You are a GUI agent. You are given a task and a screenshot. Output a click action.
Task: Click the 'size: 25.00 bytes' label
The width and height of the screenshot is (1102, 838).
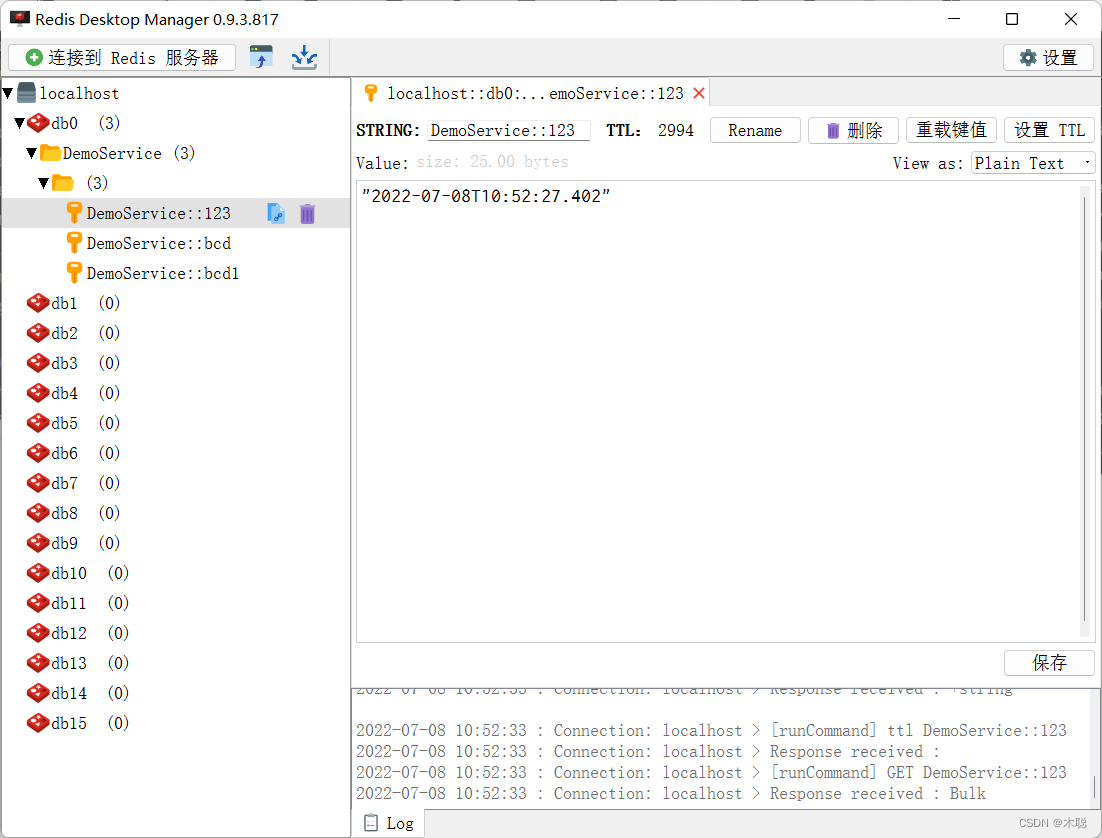(x=492, y=162)
